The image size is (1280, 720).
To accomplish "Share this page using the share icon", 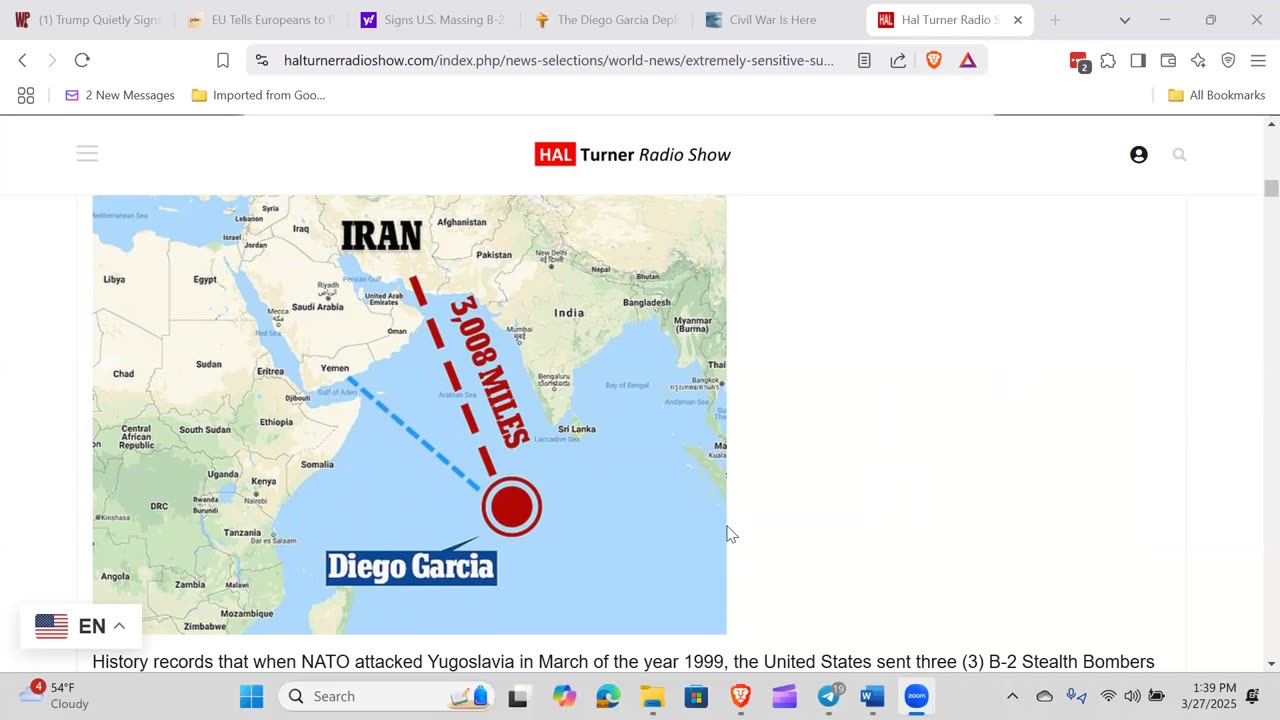I will [x=898, y=60].
